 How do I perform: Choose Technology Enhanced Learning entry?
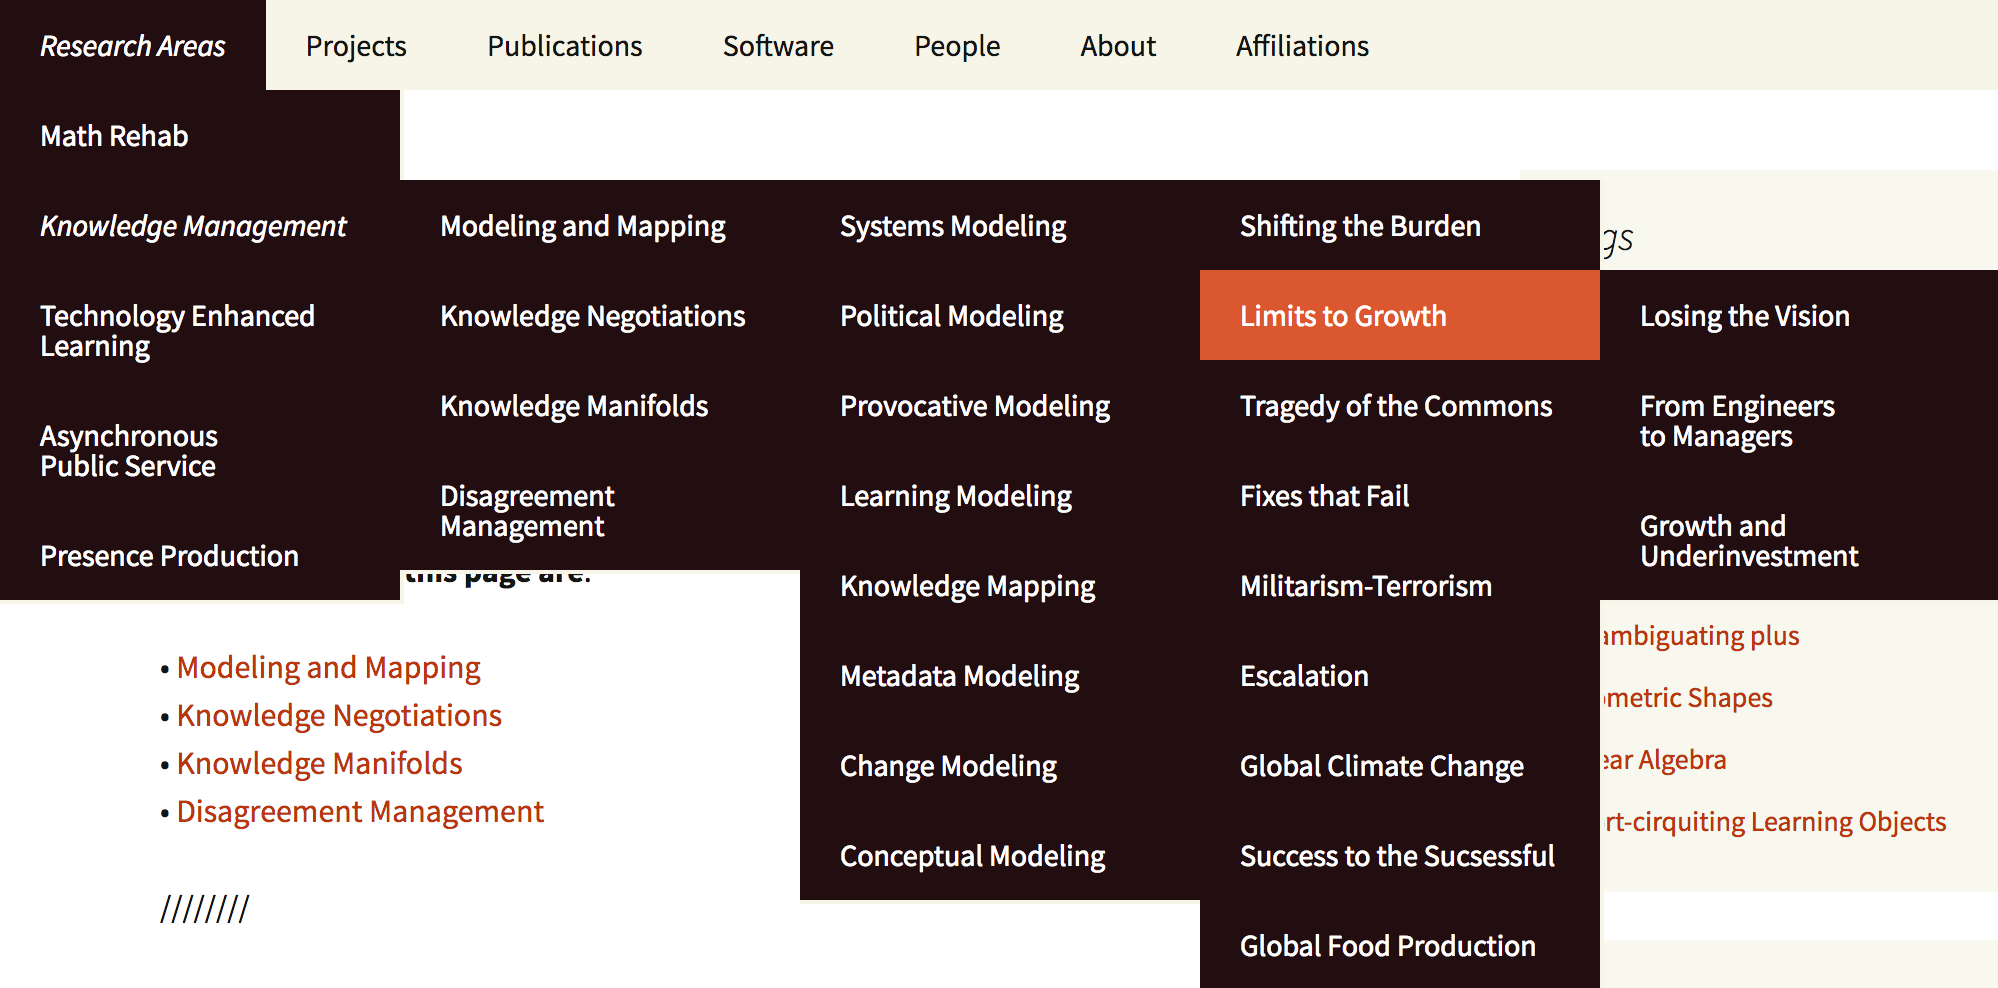tap(177, 331)
